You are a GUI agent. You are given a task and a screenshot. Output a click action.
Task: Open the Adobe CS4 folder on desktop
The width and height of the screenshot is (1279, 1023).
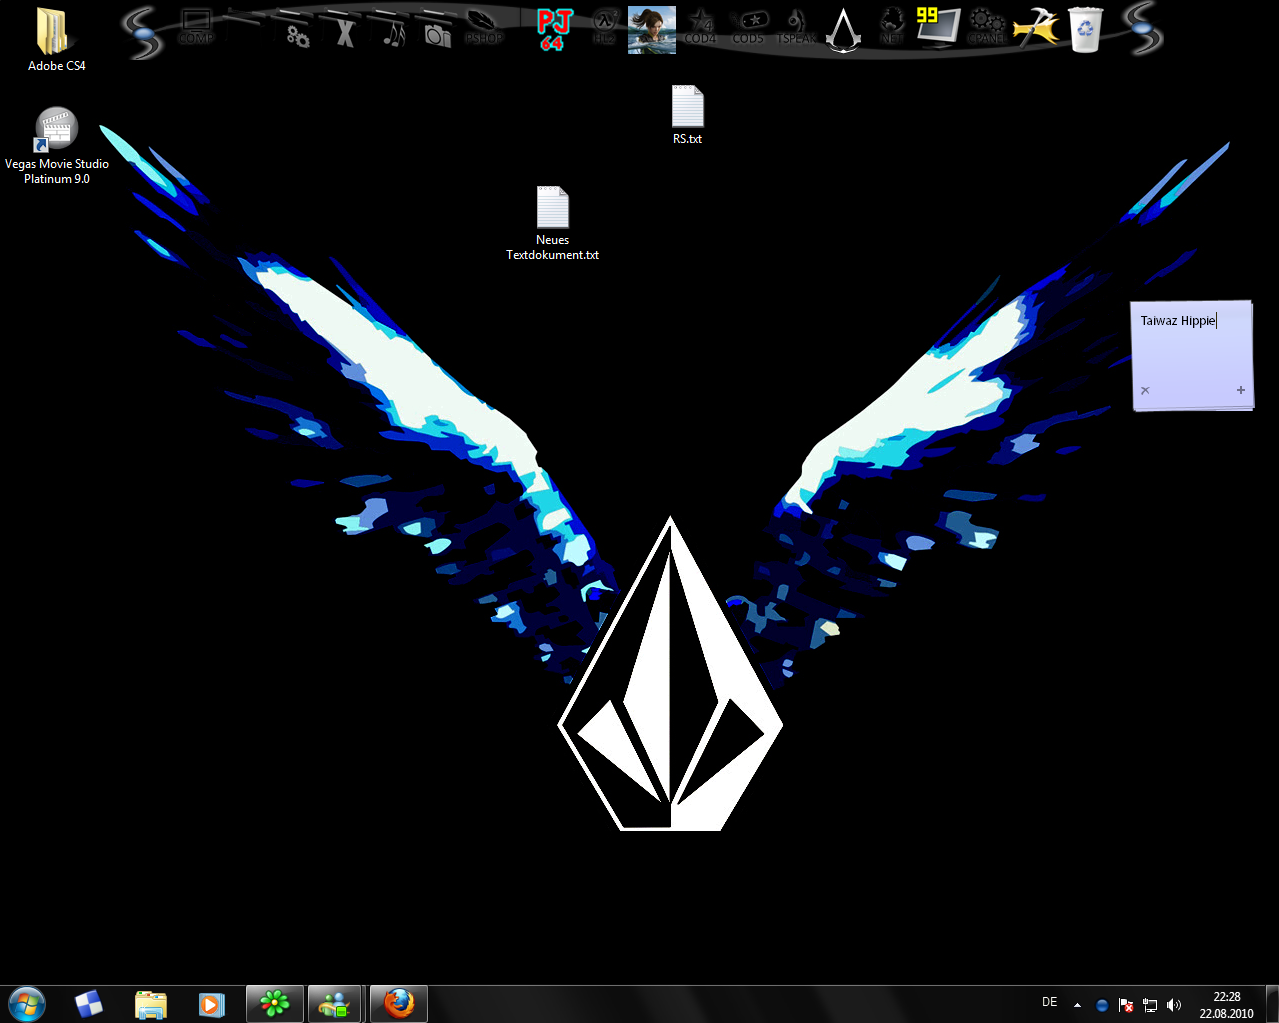coord(56,40)
